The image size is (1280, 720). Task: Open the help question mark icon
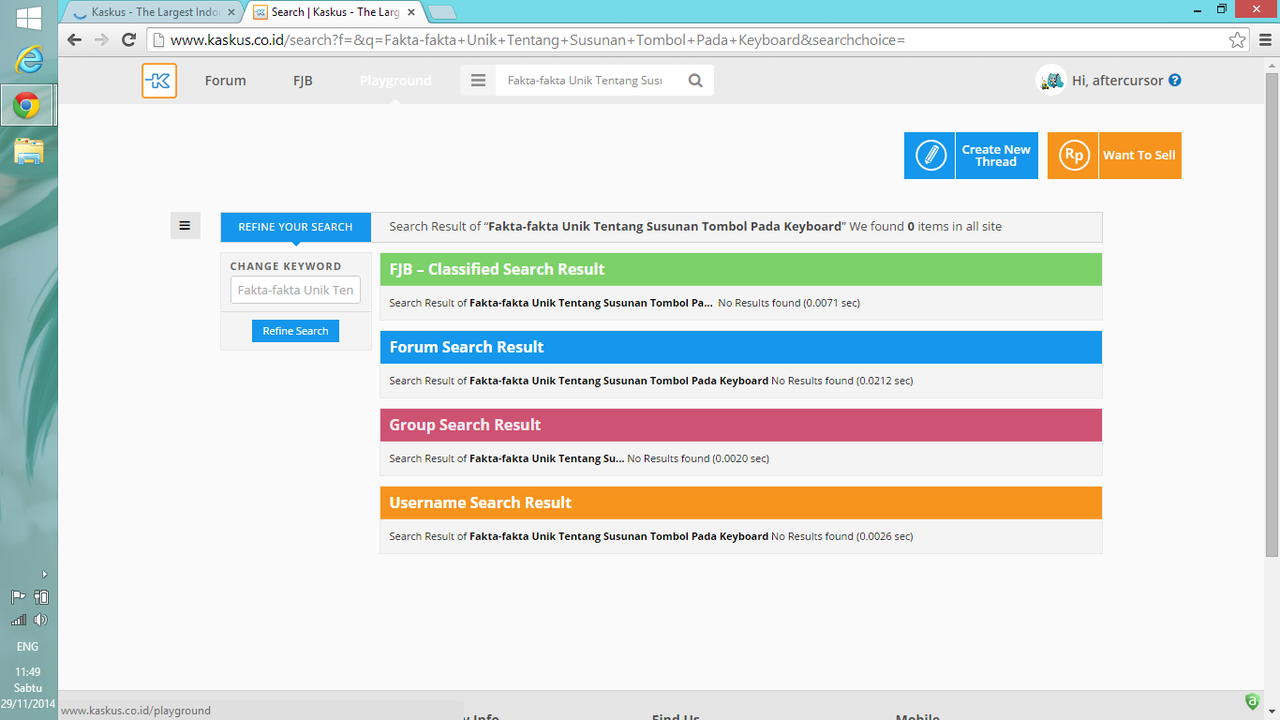[1175, 80]
